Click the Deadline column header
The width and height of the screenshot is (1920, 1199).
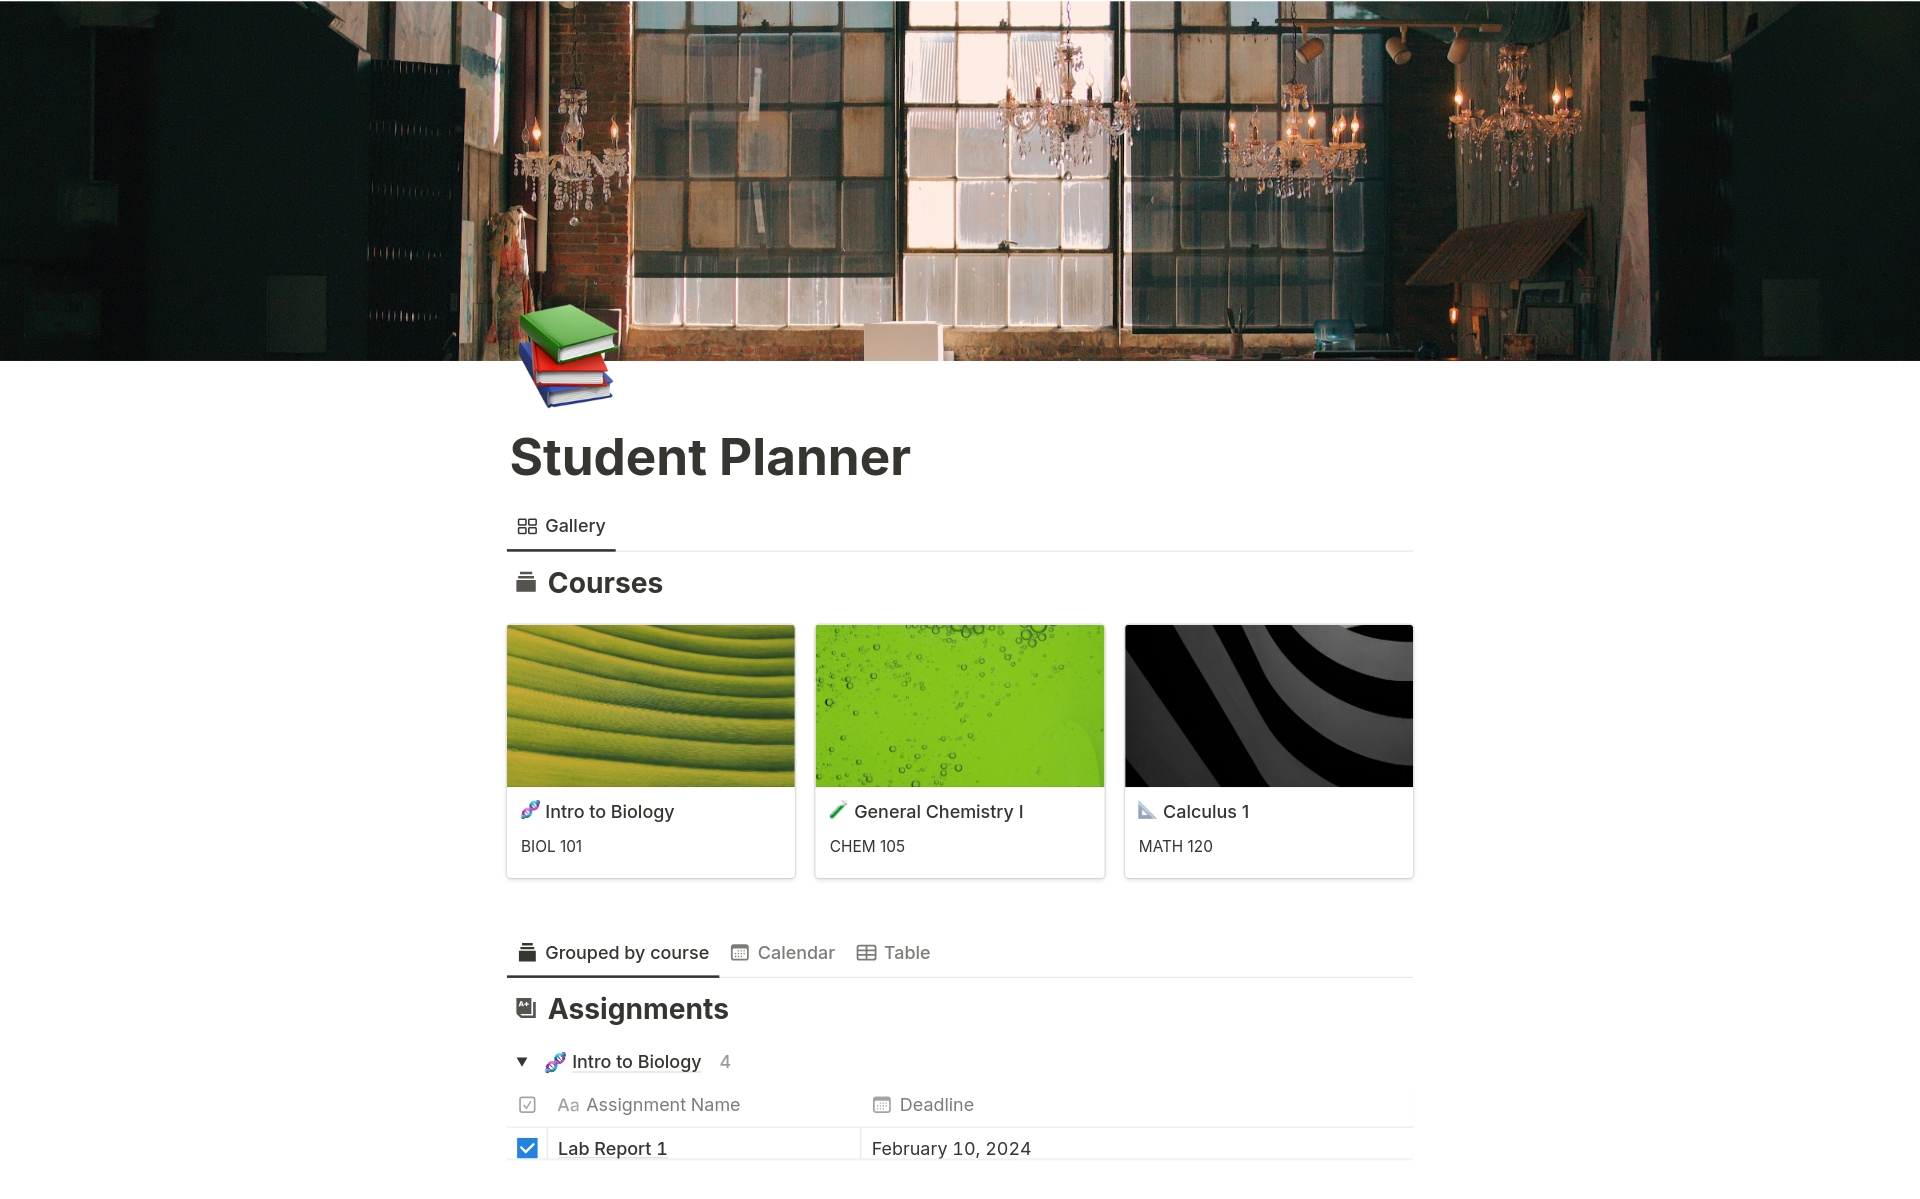tap(934, 1104)
